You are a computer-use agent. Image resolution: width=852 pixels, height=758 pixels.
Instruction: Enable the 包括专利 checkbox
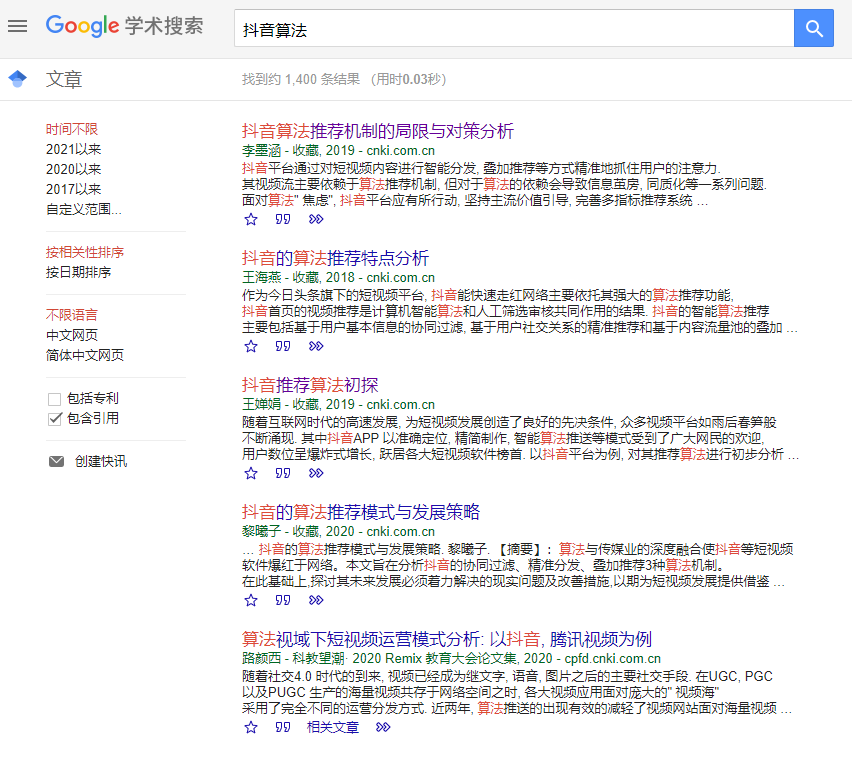coord(54,399)
